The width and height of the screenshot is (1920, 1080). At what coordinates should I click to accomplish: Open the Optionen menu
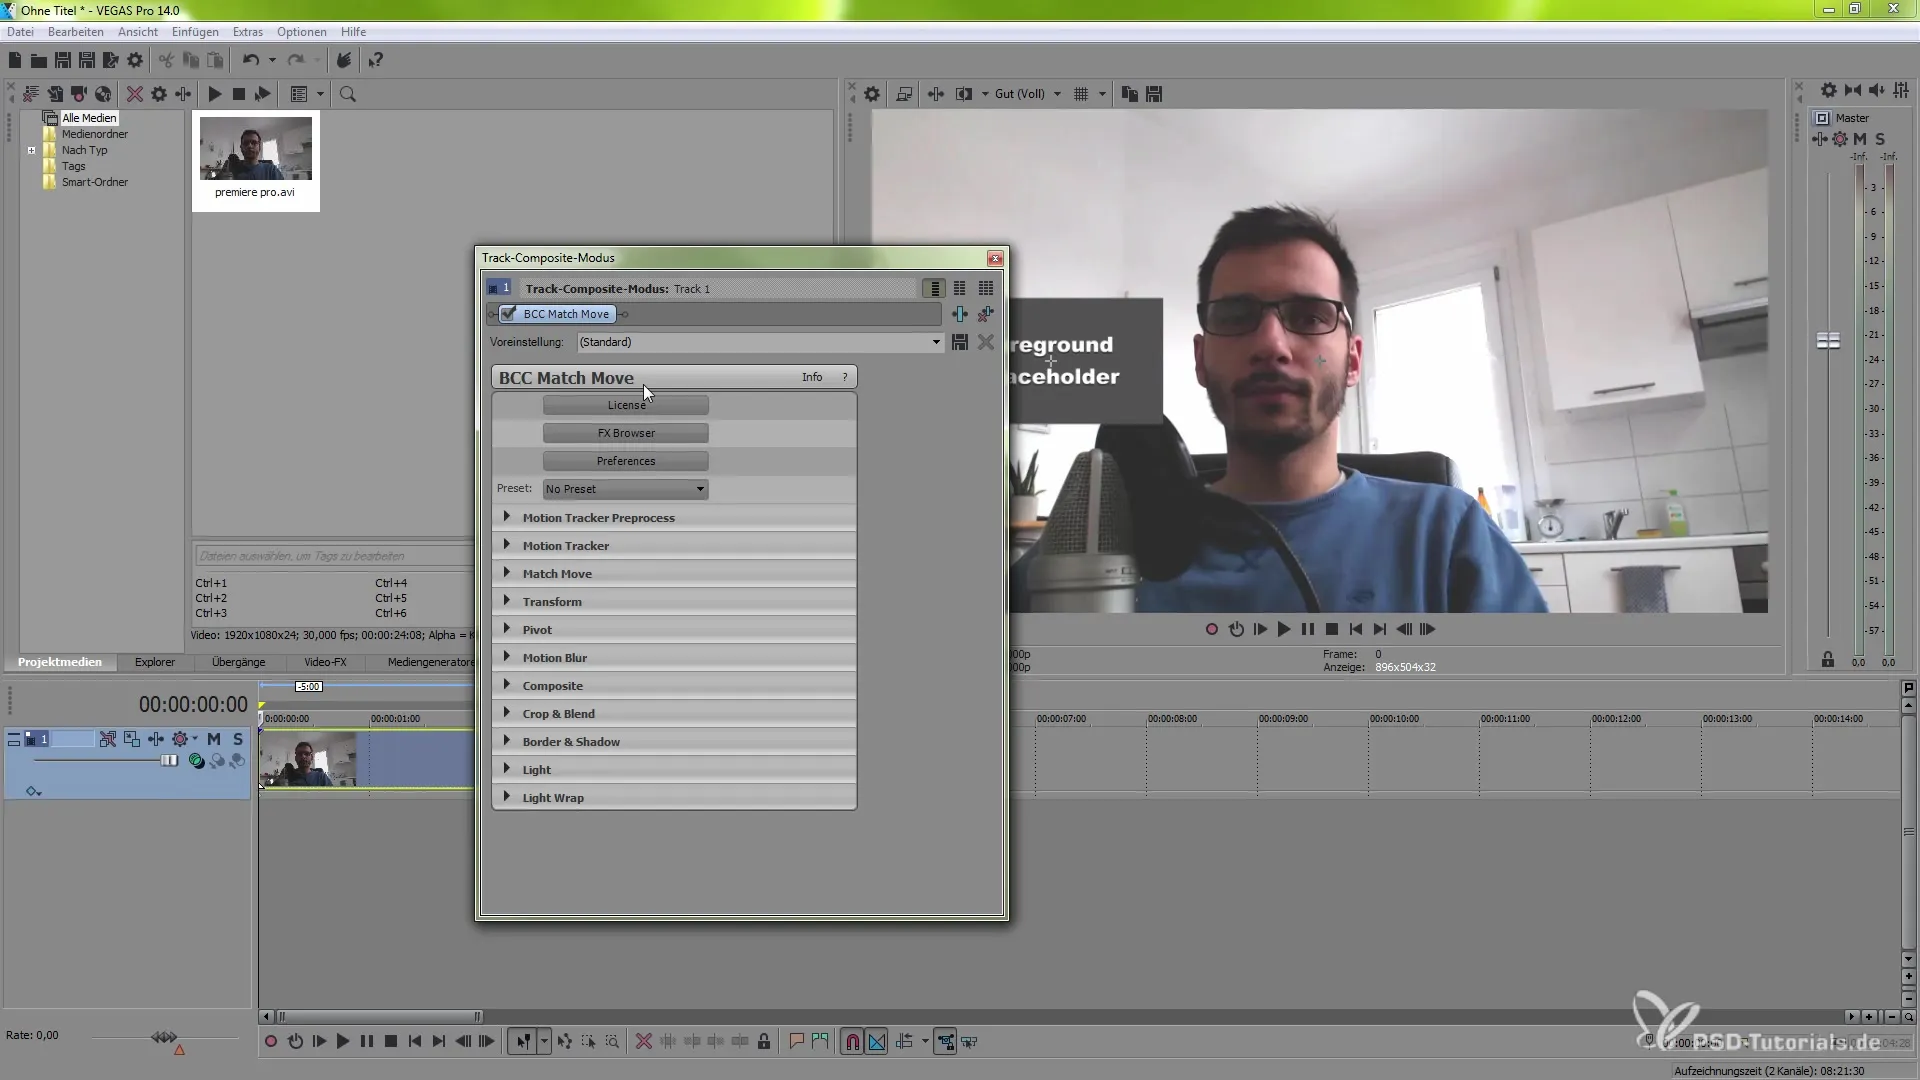tap(301, 32)
